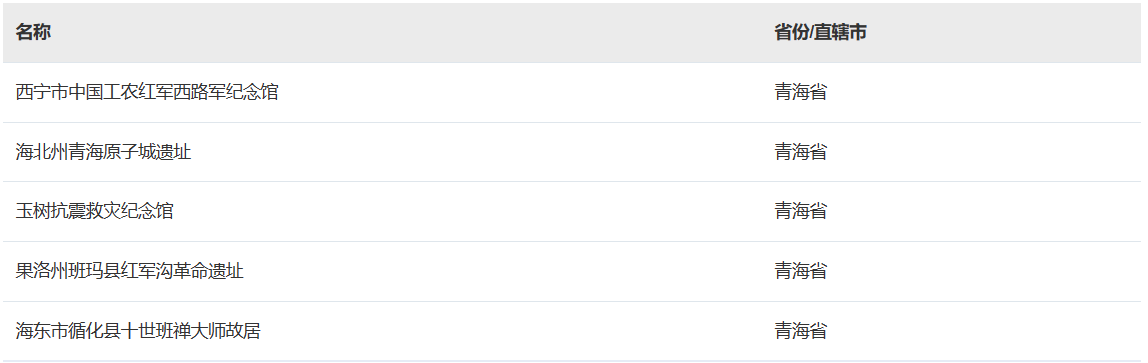Select 果洛州班玛县红军沟革命遗址 name
Viewport: 1148px width, 363px height.
click(130, 272)
